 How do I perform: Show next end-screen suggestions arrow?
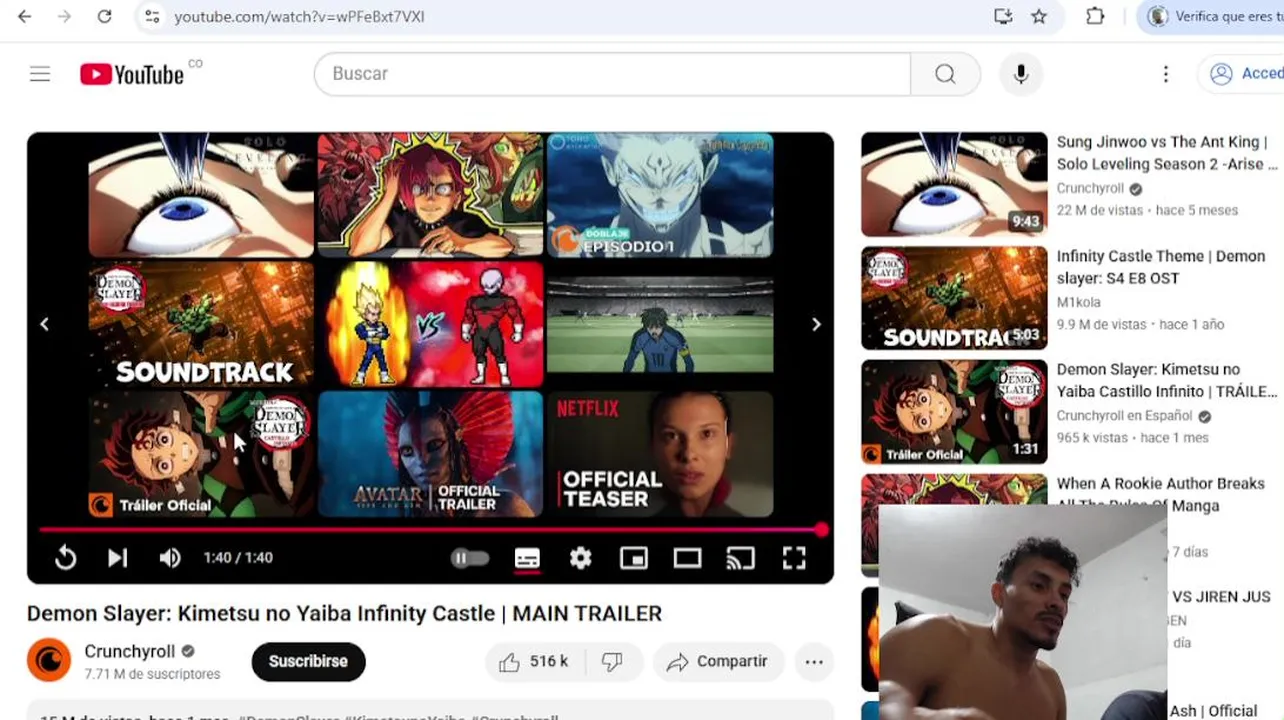point(816,324)
